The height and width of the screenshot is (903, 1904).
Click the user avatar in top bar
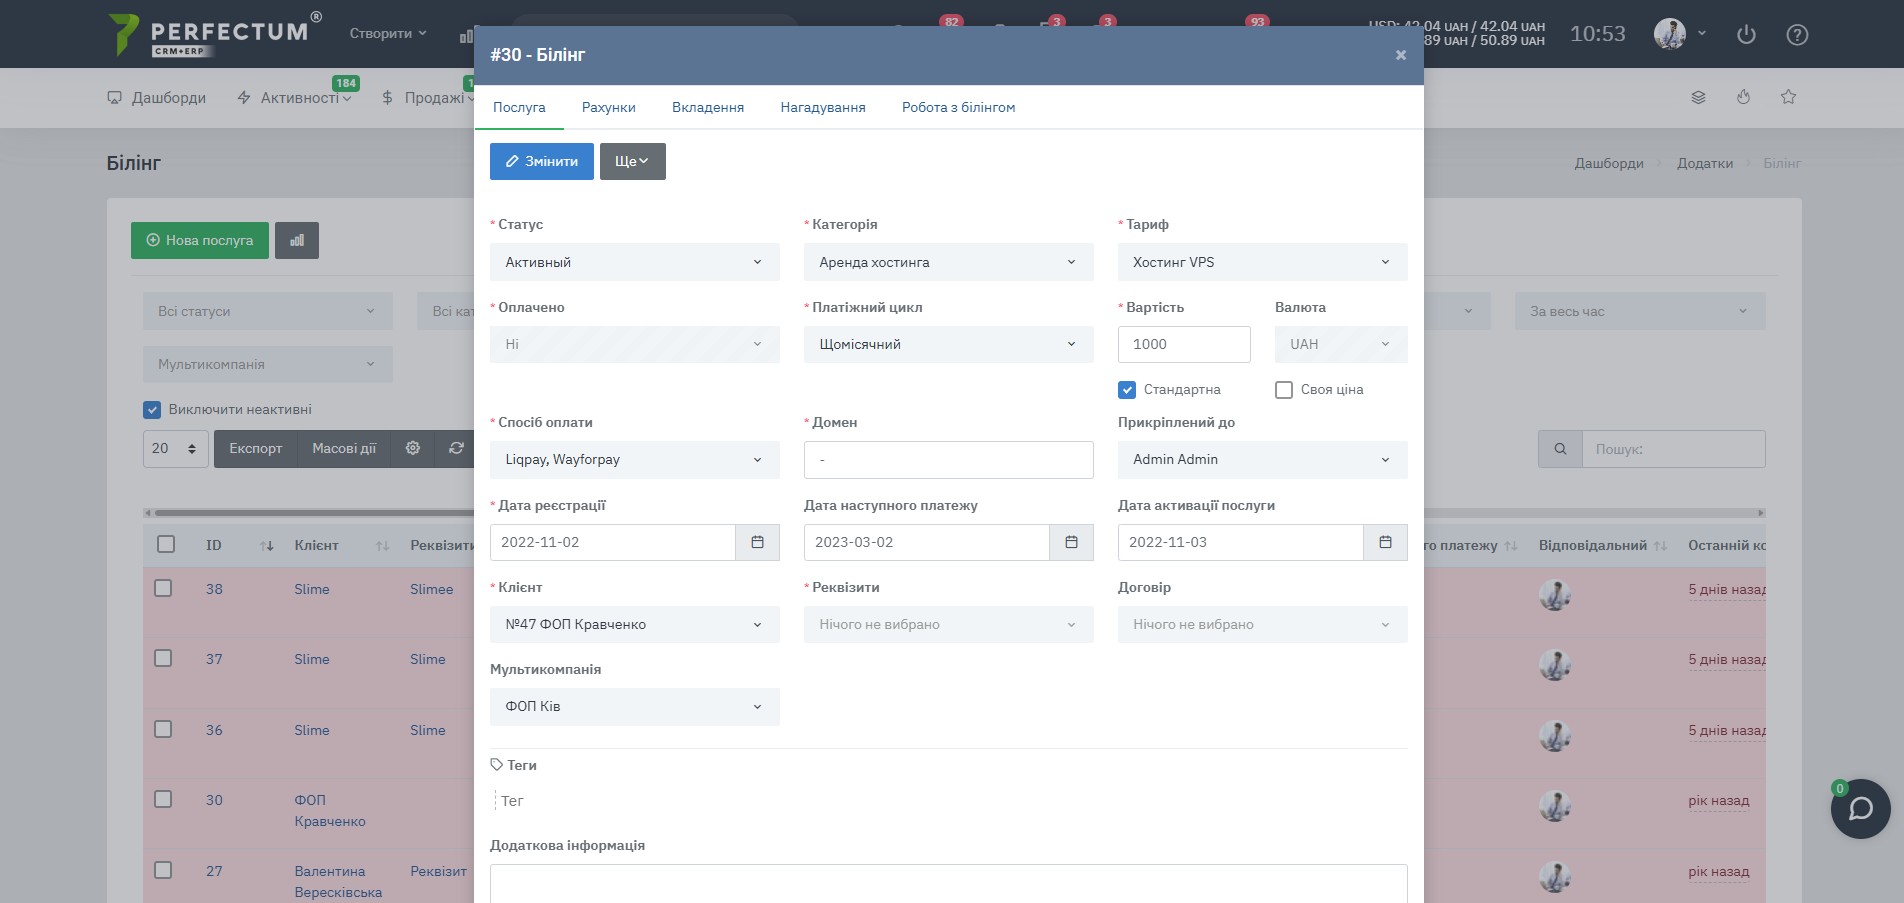[x=1670, y=34]
